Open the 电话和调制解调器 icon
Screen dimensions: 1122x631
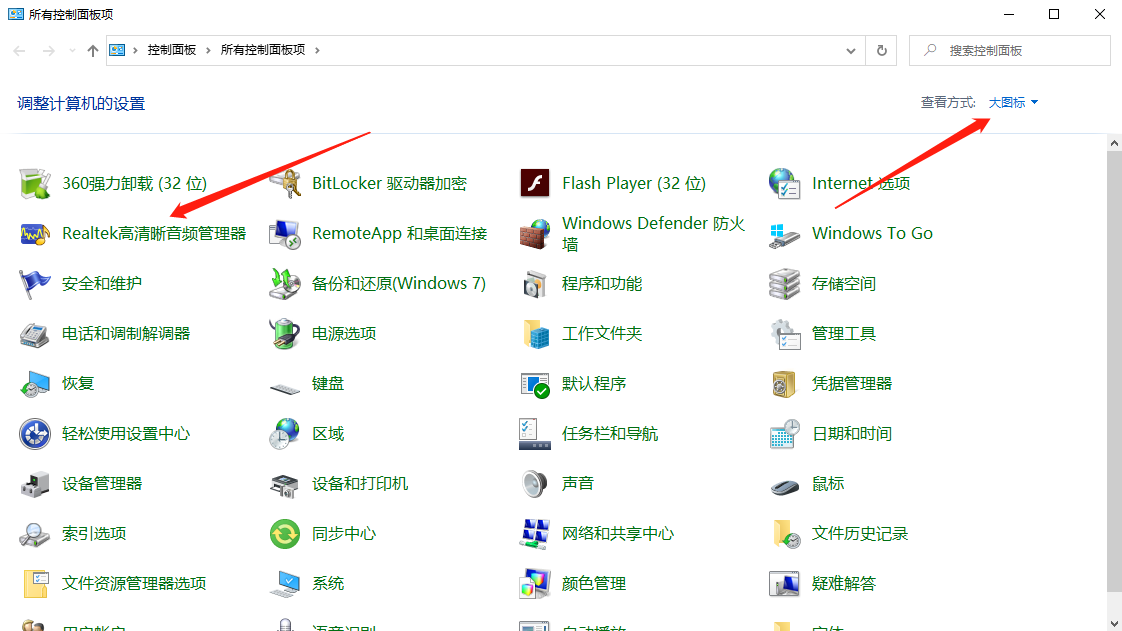coord(34,335)
